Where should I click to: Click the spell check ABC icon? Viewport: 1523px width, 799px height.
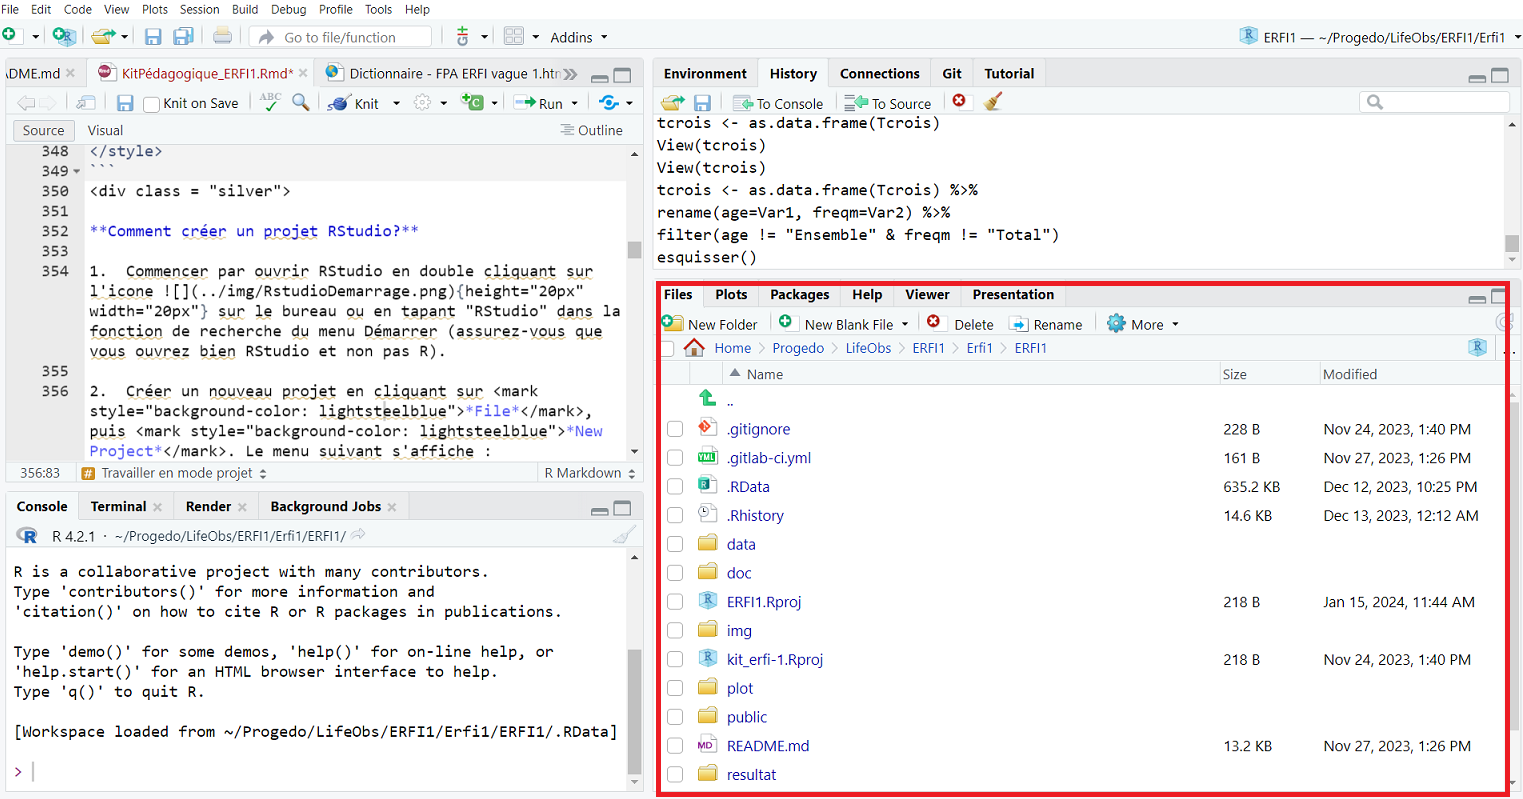[270, 102]
